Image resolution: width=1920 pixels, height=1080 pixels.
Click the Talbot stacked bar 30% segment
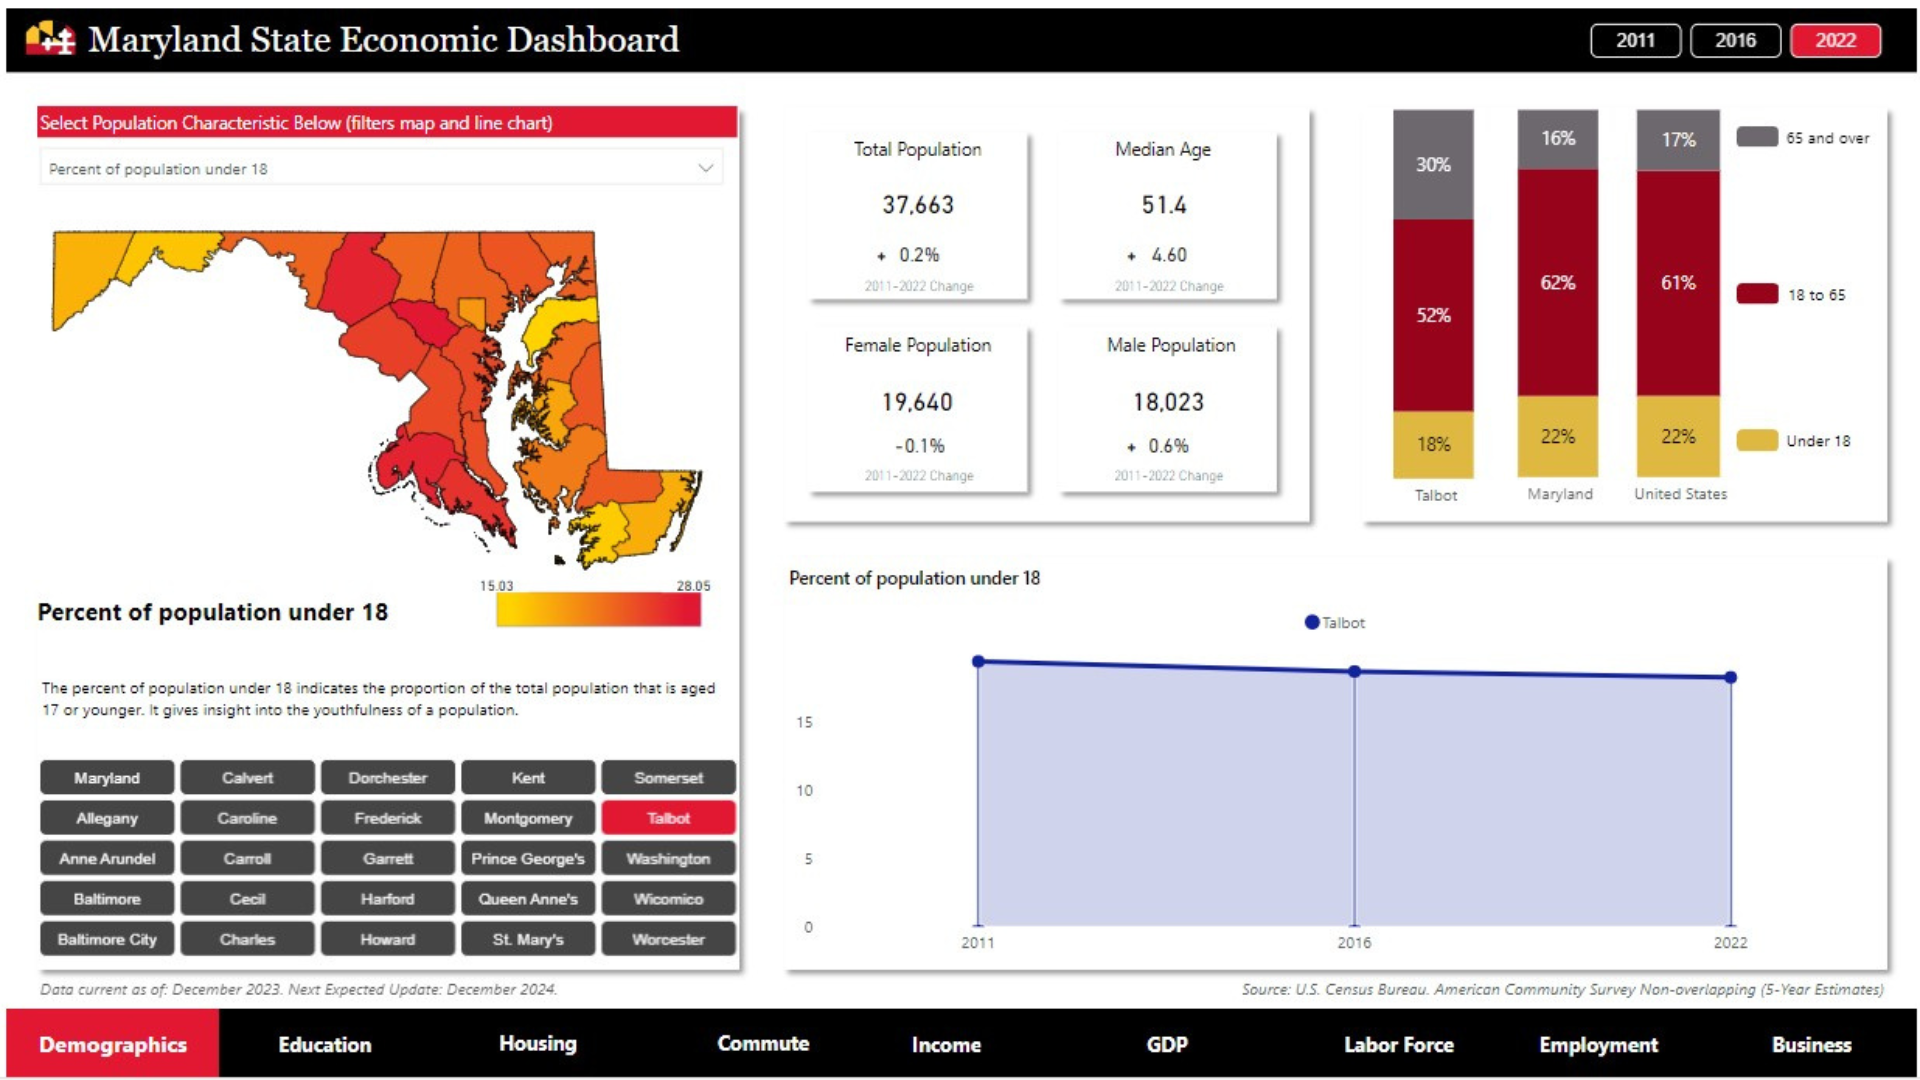click(1433, 164)
